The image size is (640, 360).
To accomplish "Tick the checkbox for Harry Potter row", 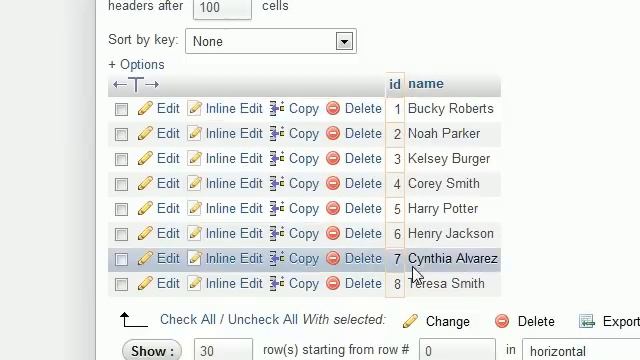I will tap(121, 209).
